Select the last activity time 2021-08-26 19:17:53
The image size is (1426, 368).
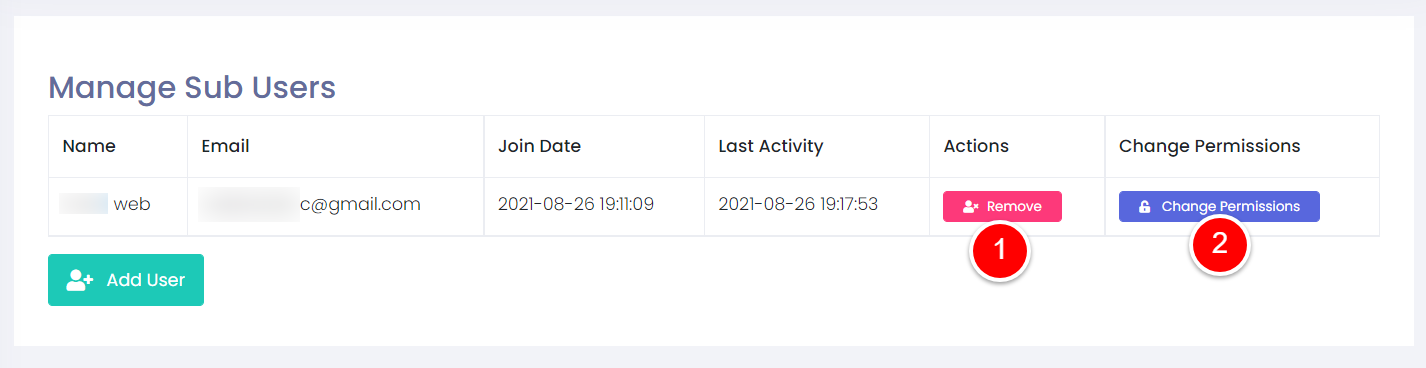798,205
